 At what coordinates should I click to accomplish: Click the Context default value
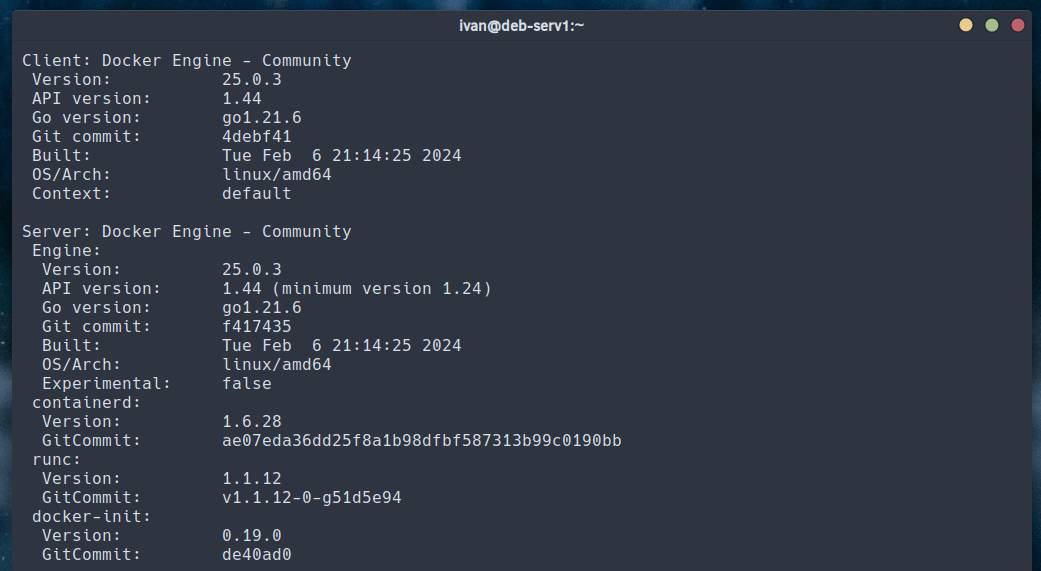click(257, 194)
